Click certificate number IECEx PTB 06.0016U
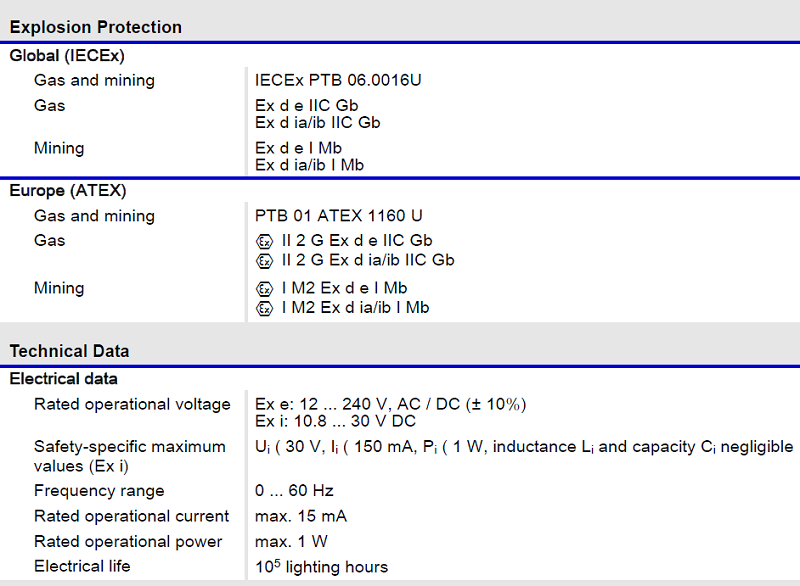This screenshot has width=800, height=586. pyautogui.click(x=338, y=80)
